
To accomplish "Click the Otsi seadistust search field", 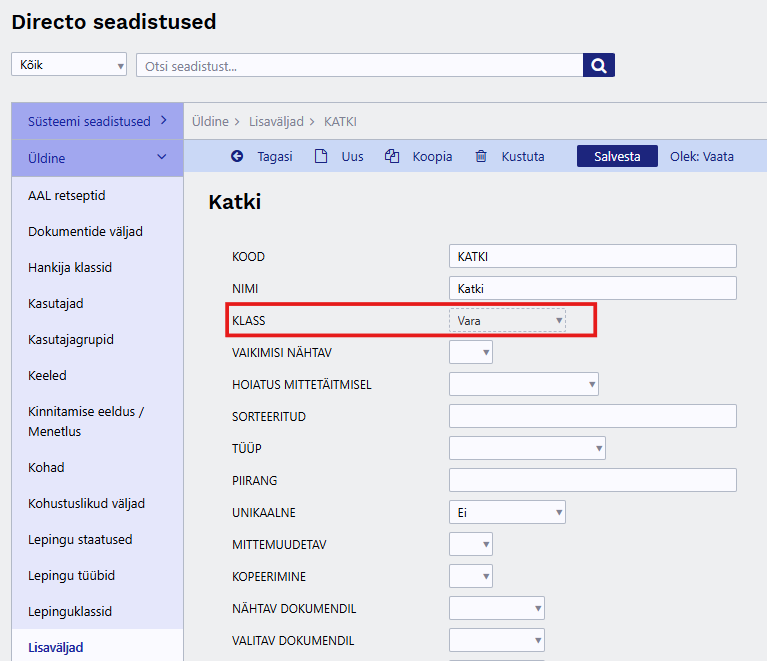I will point(360,66).
